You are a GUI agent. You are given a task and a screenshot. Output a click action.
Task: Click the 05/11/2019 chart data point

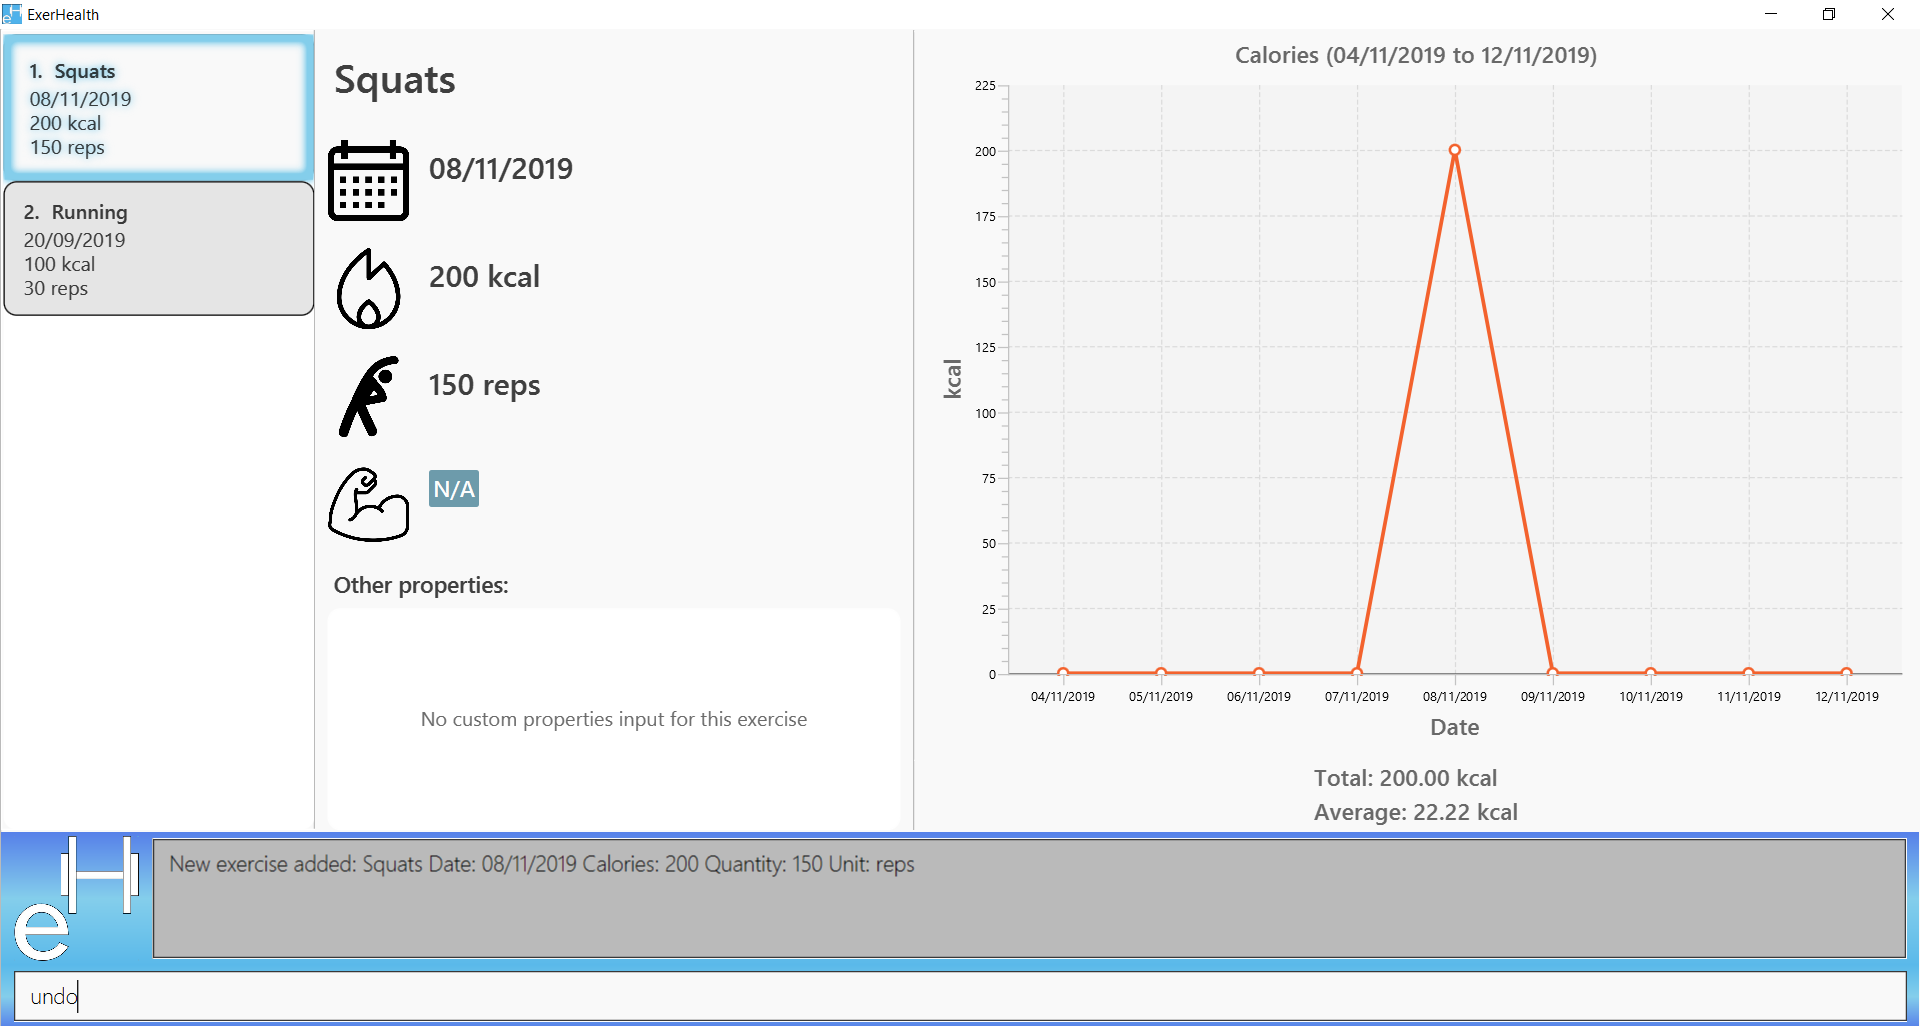tap(1161, 672)
